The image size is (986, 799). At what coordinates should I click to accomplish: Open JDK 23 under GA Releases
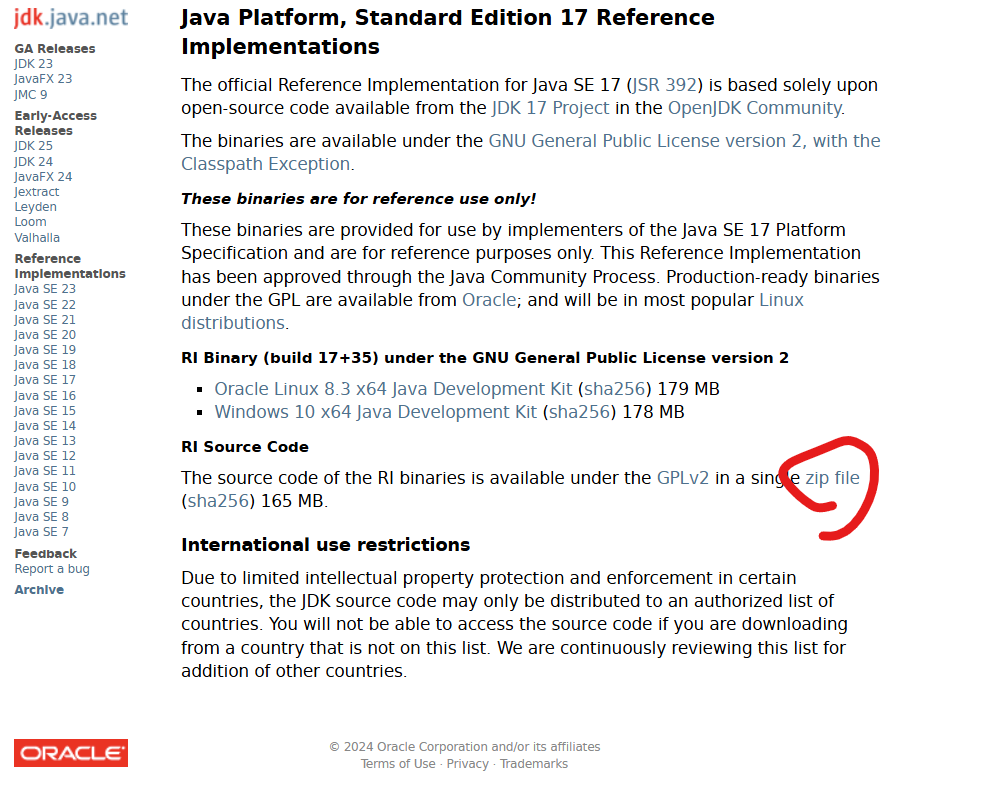pyautogui.click(x=33, y=63)
